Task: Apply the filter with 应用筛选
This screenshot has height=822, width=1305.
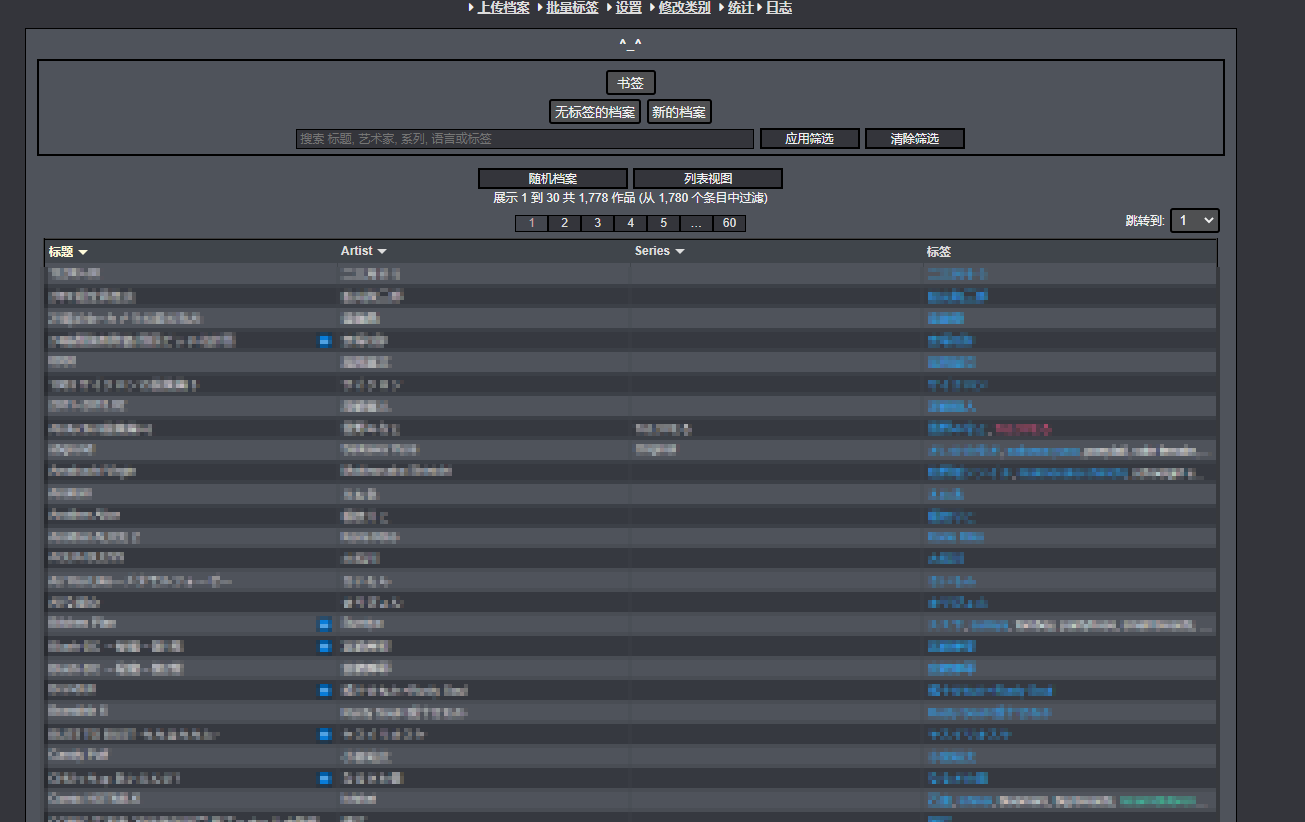Action: pos(809,139)
